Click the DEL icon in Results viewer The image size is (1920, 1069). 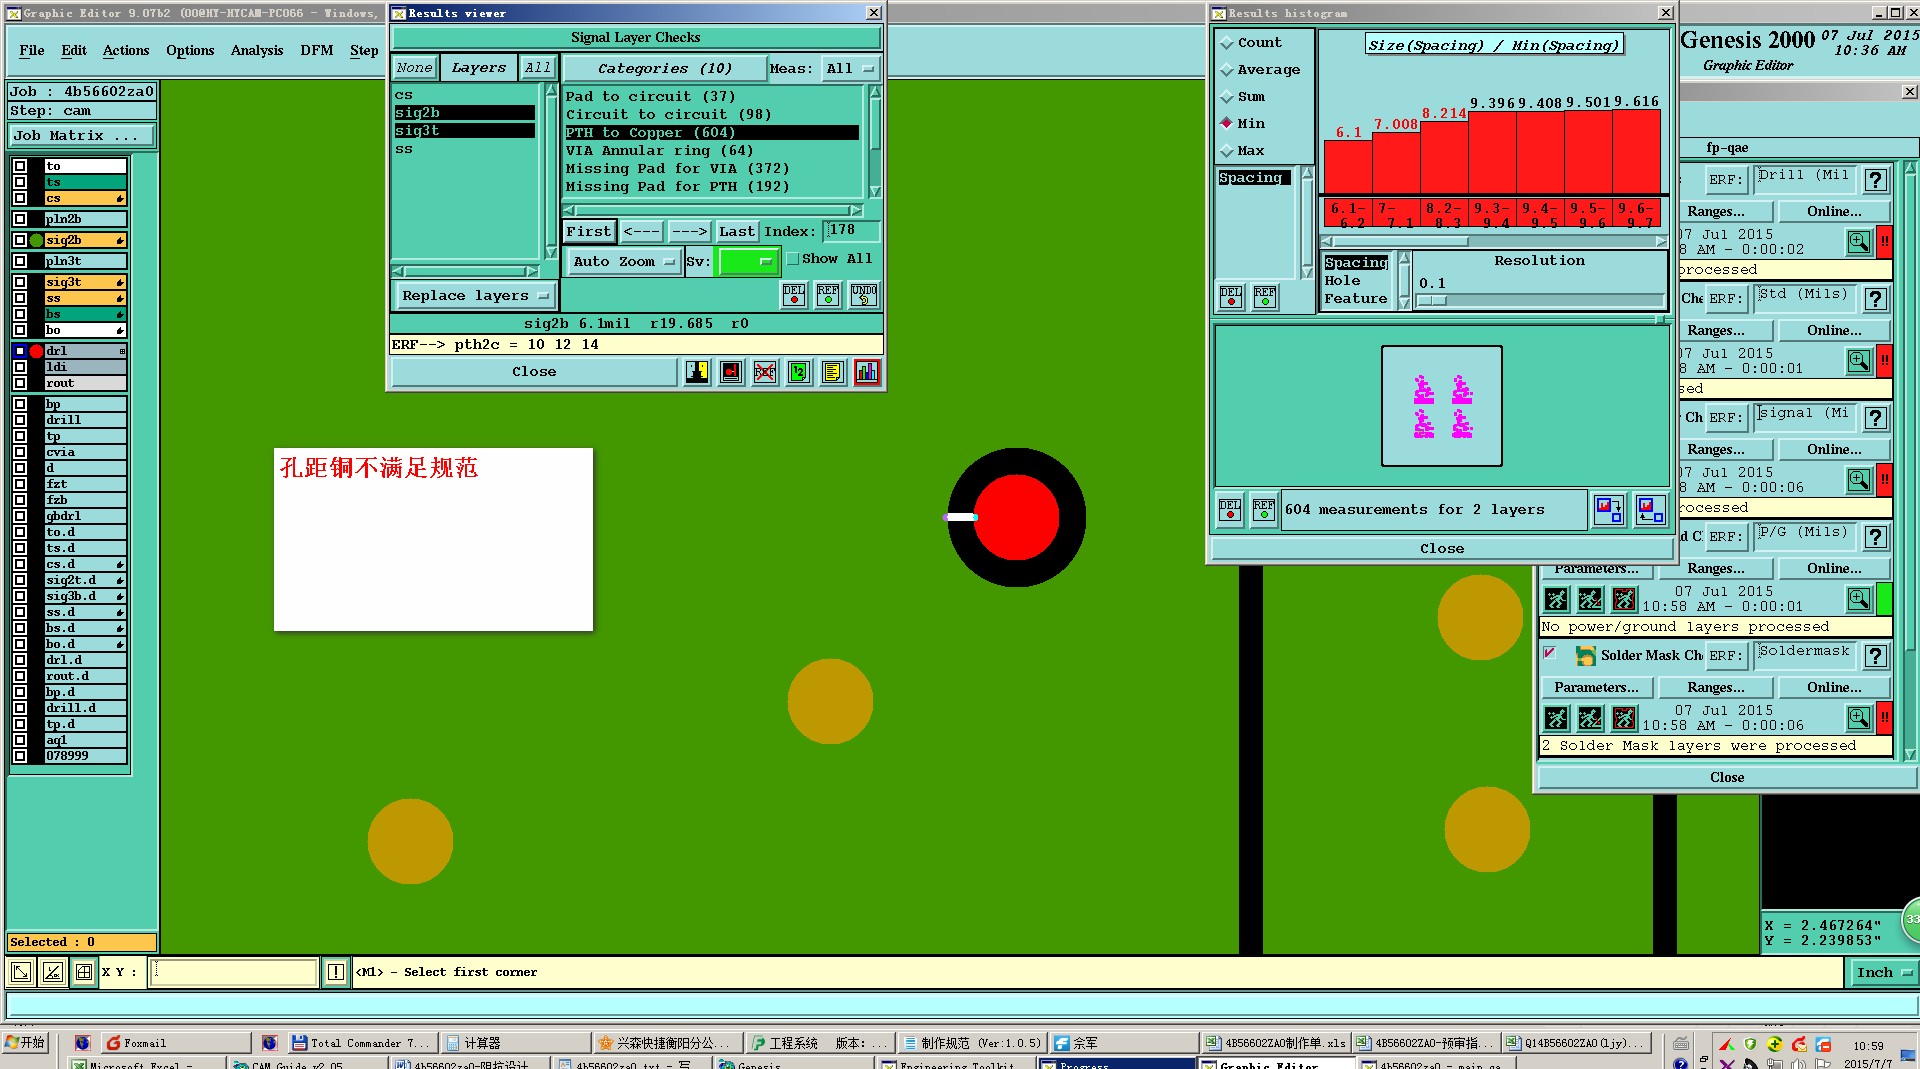point(794,295)
